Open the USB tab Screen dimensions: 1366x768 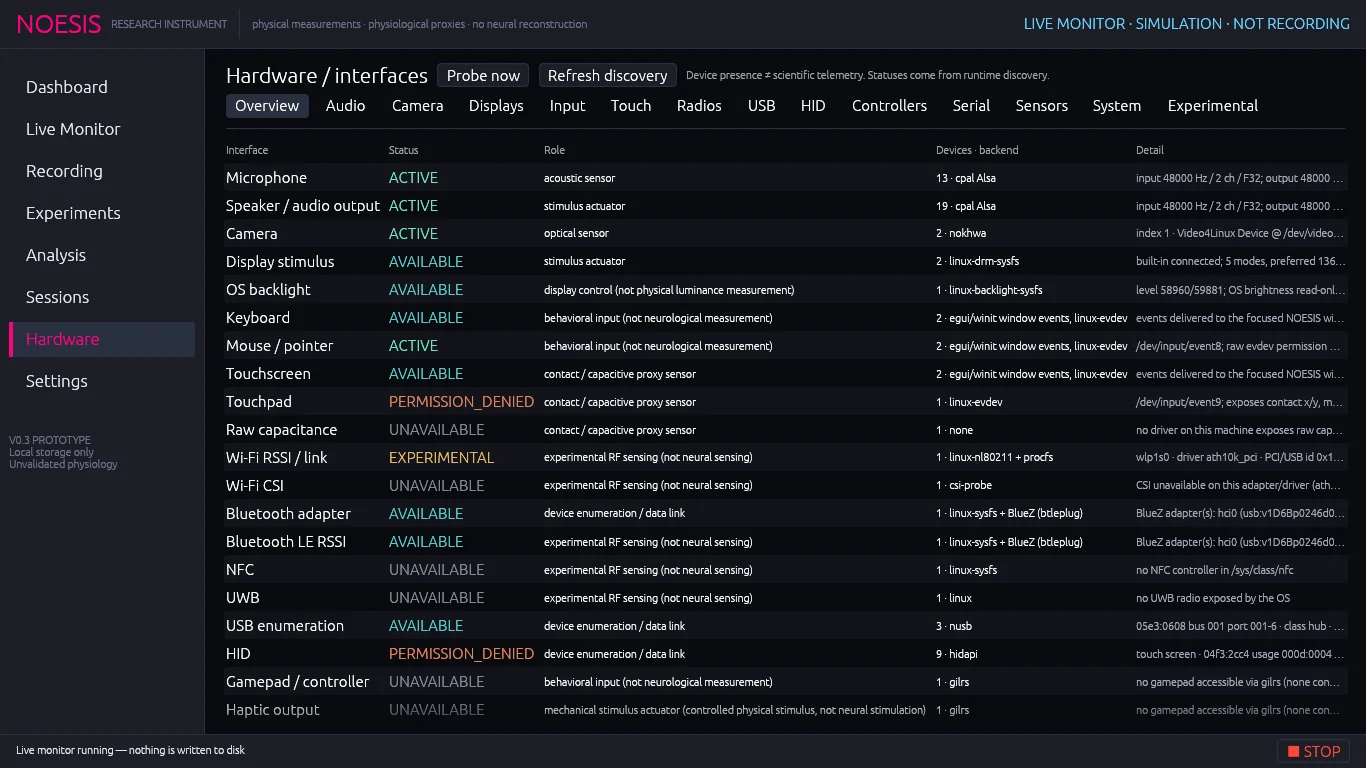[761, 105]
